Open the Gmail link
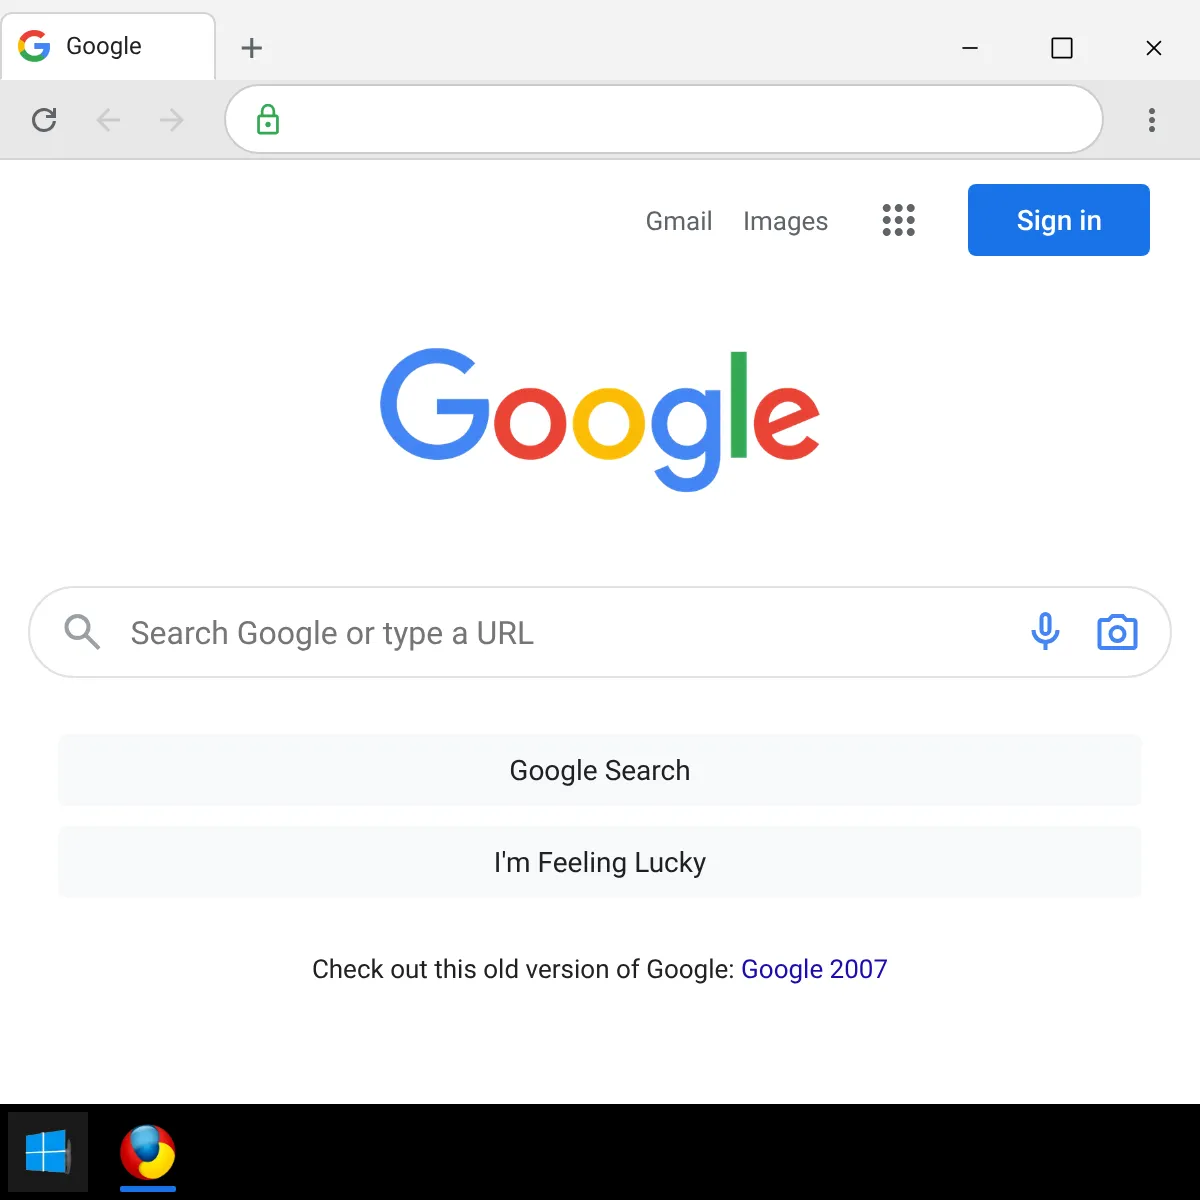Screen dimensions: 1200x1200 tap(679, 221)
